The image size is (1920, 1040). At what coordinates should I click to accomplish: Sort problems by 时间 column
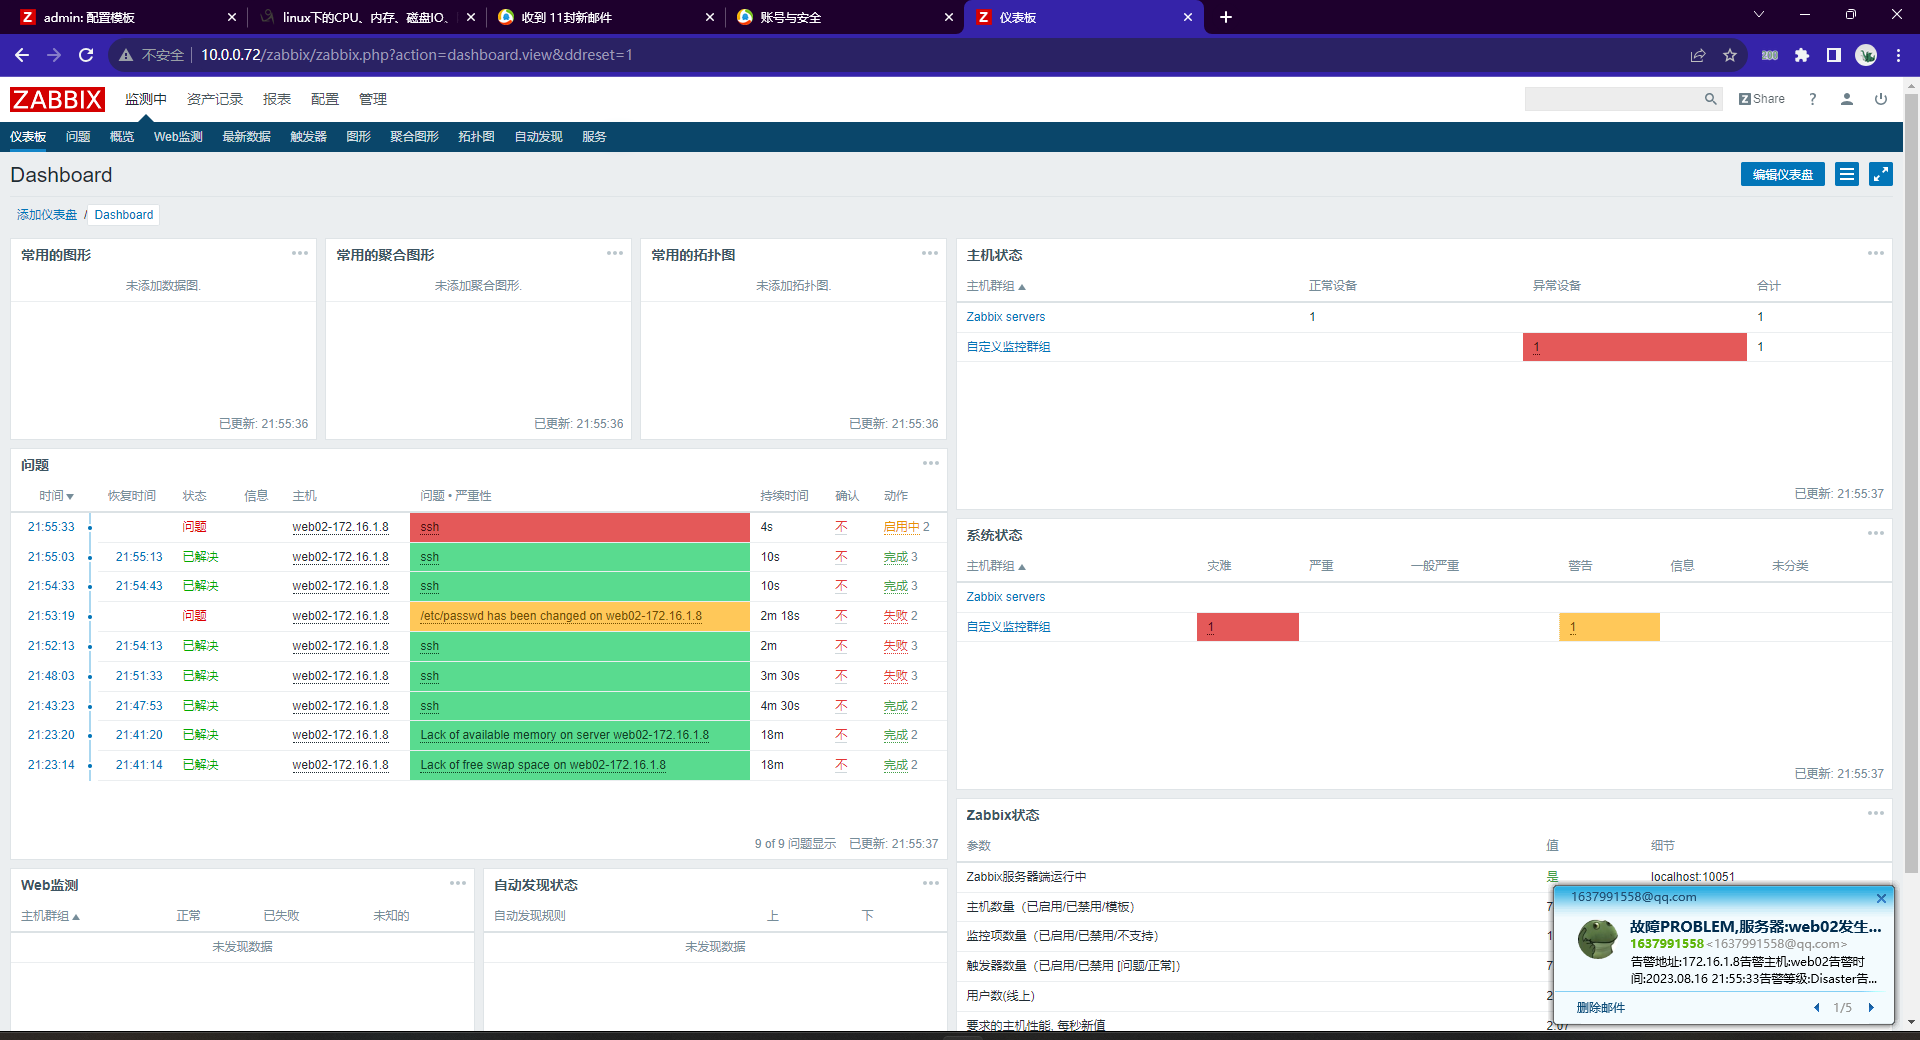tap(57, 496)
